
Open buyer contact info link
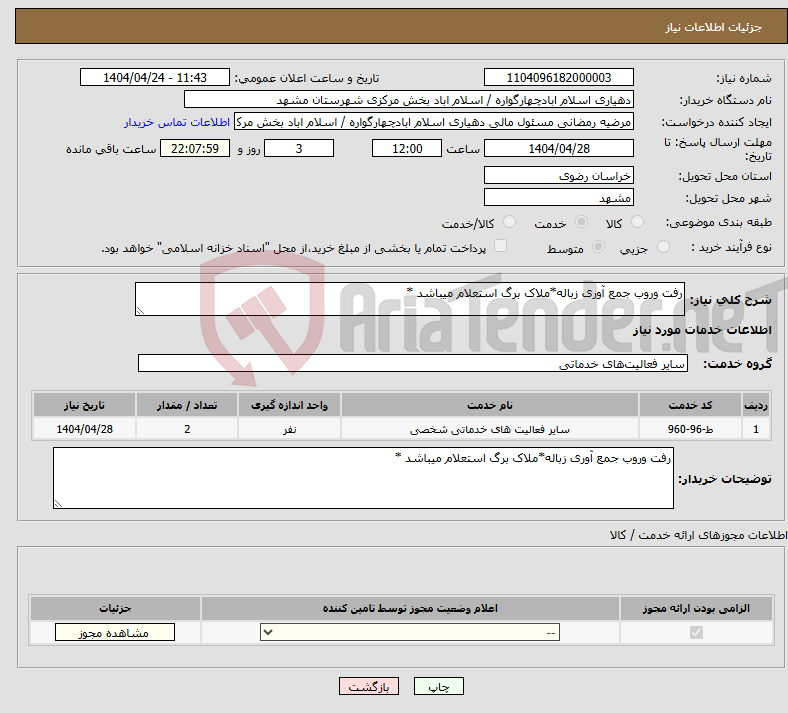click(x=177, y=122)
